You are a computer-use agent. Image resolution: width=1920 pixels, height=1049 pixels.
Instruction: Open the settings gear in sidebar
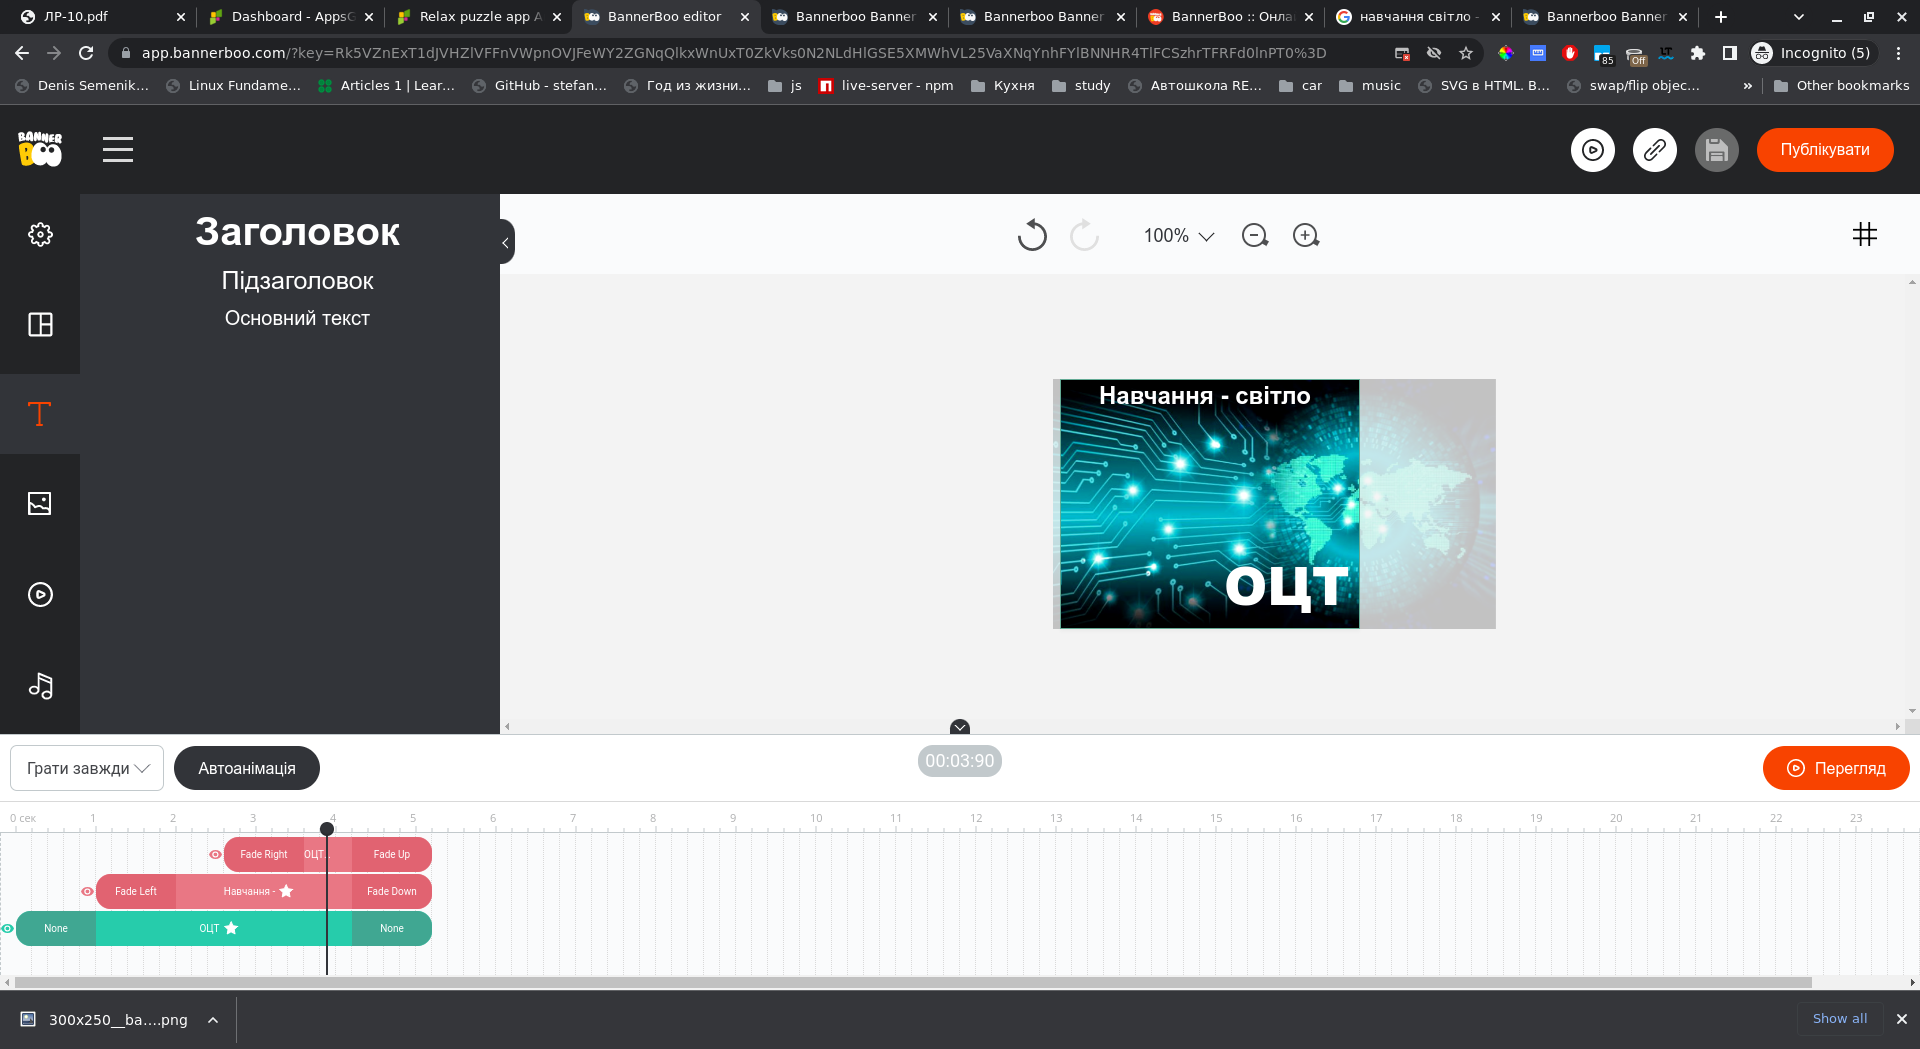(x=40, y=234)
